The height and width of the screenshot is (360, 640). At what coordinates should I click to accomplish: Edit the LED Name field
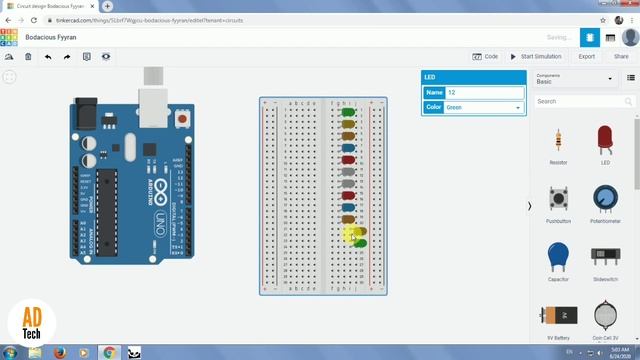[x=484, y=93]
